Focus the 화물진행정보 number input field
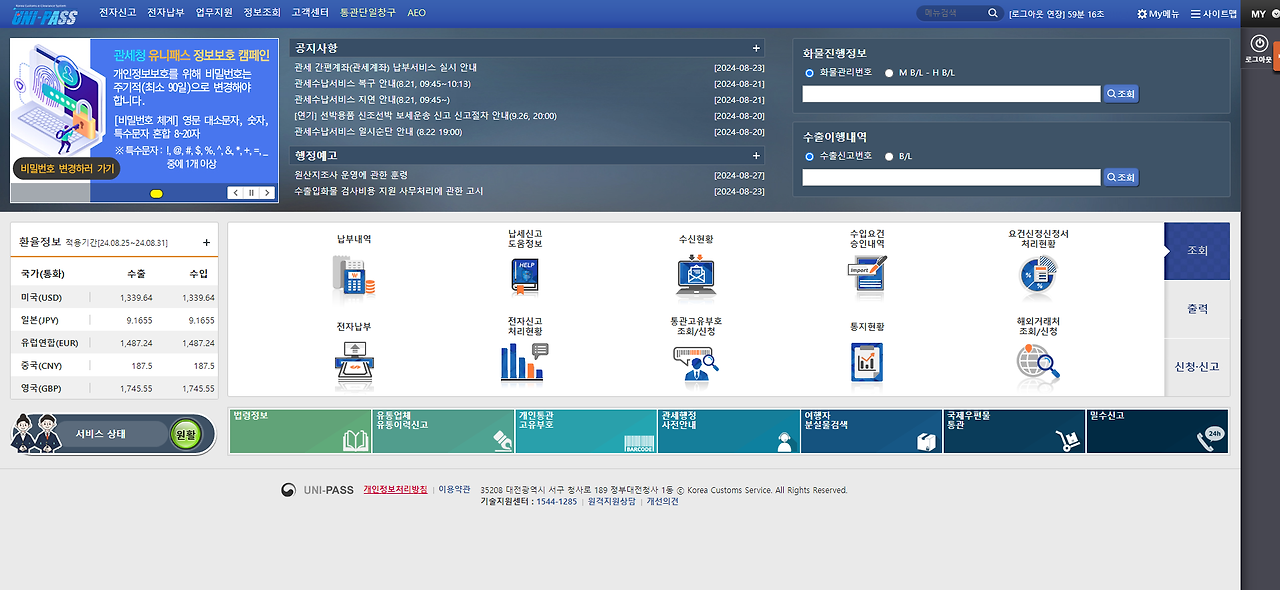 click(951, 94)
